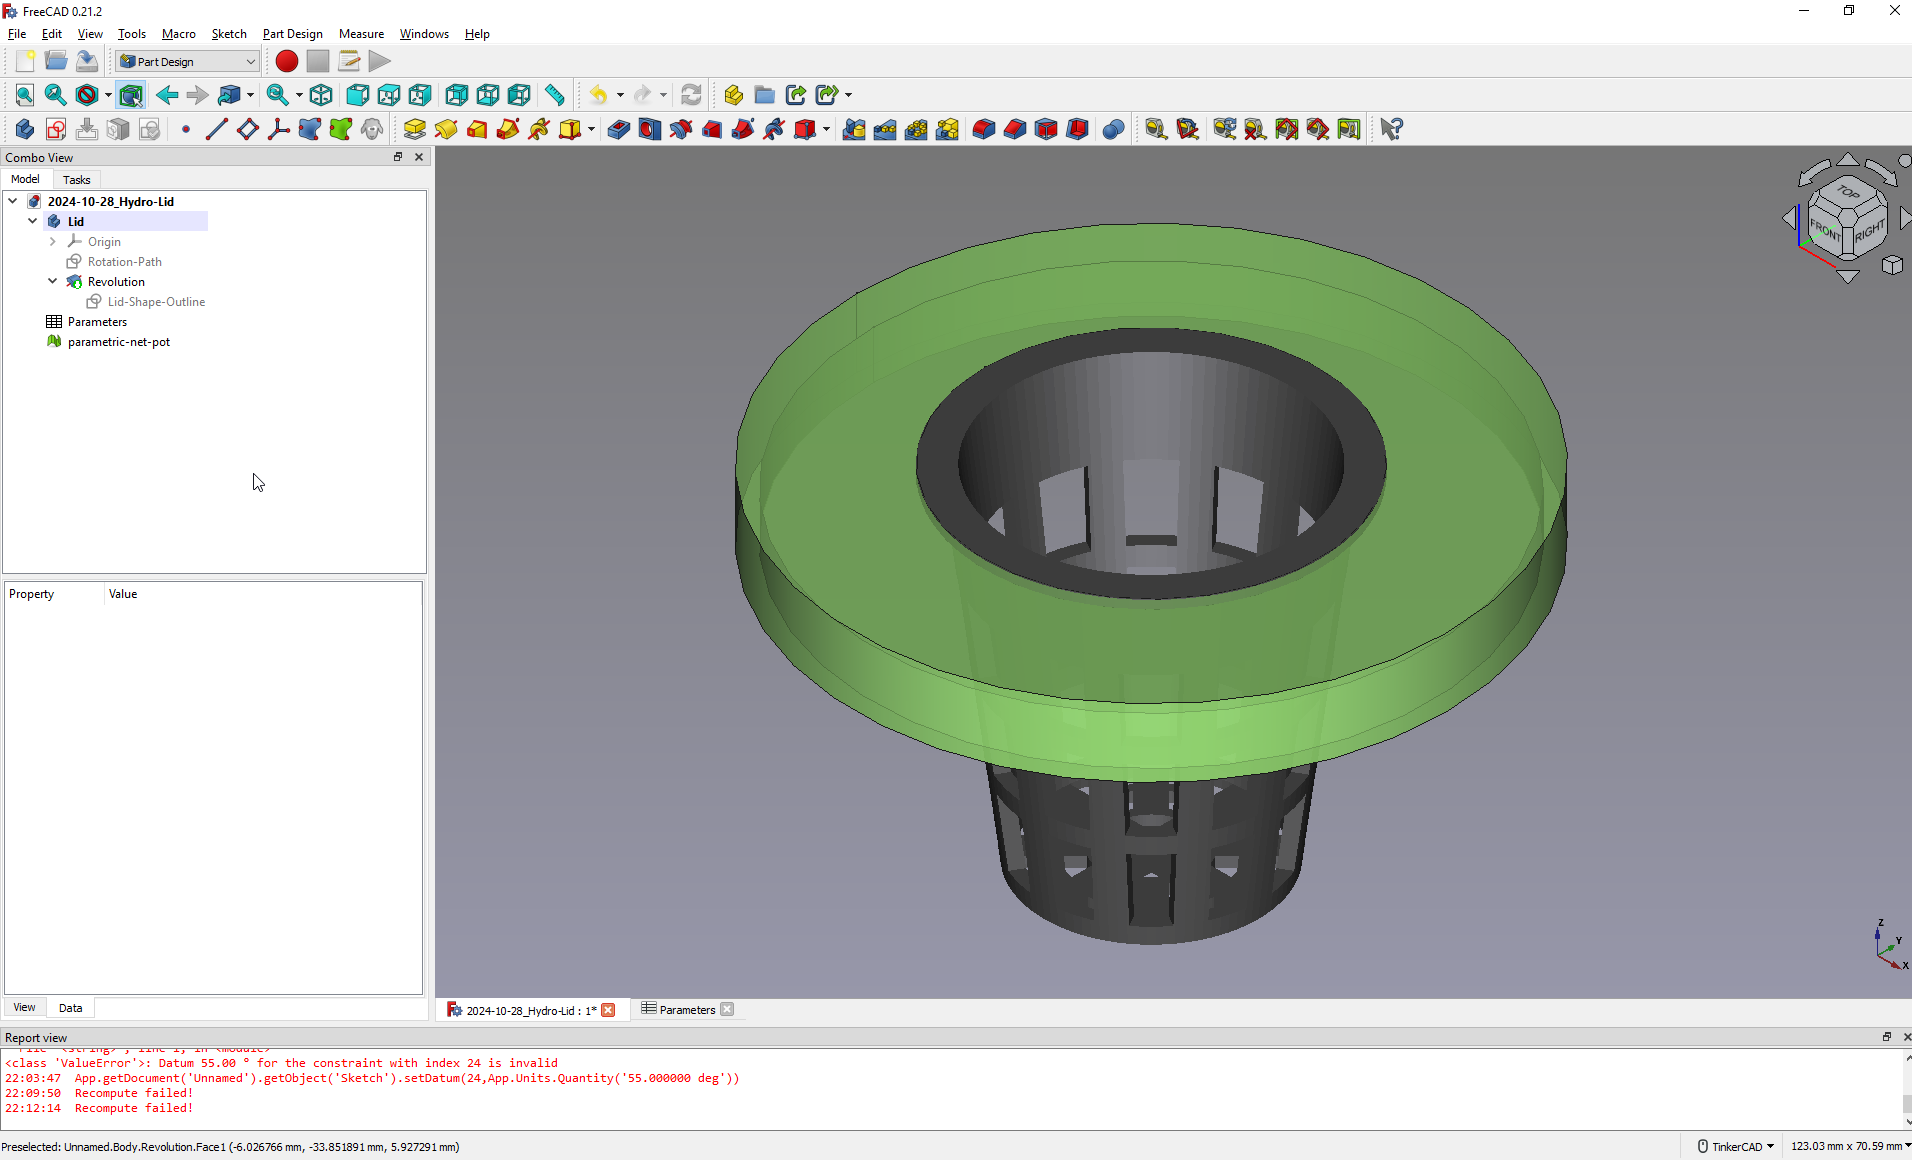Viewport: 1912px width, 1160px height.
Task: Collapse the Lid body node
Action: click(33, 221)
